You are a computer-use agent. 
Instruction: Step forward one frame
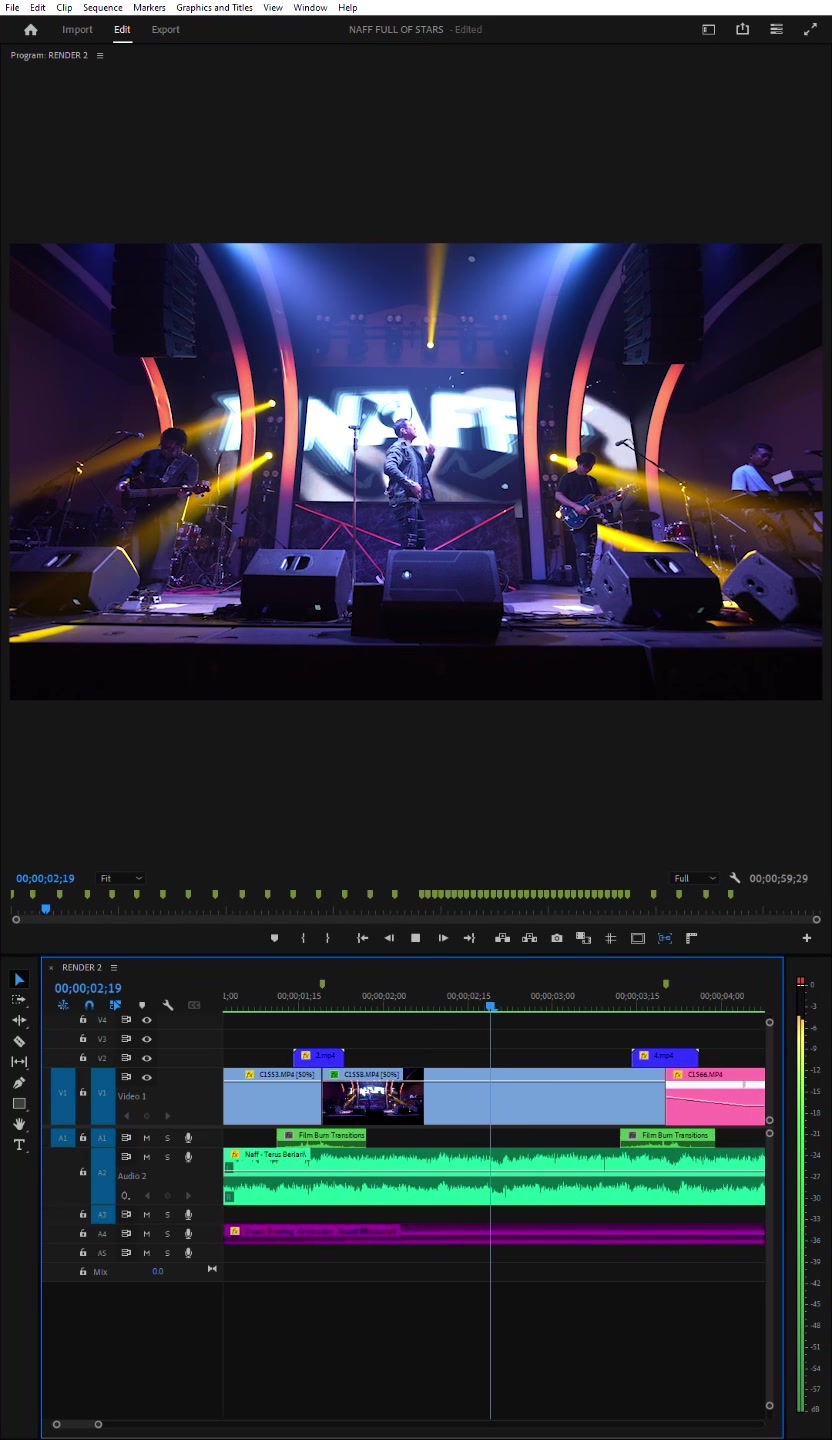pyautogui.click(x=443, y=938)
